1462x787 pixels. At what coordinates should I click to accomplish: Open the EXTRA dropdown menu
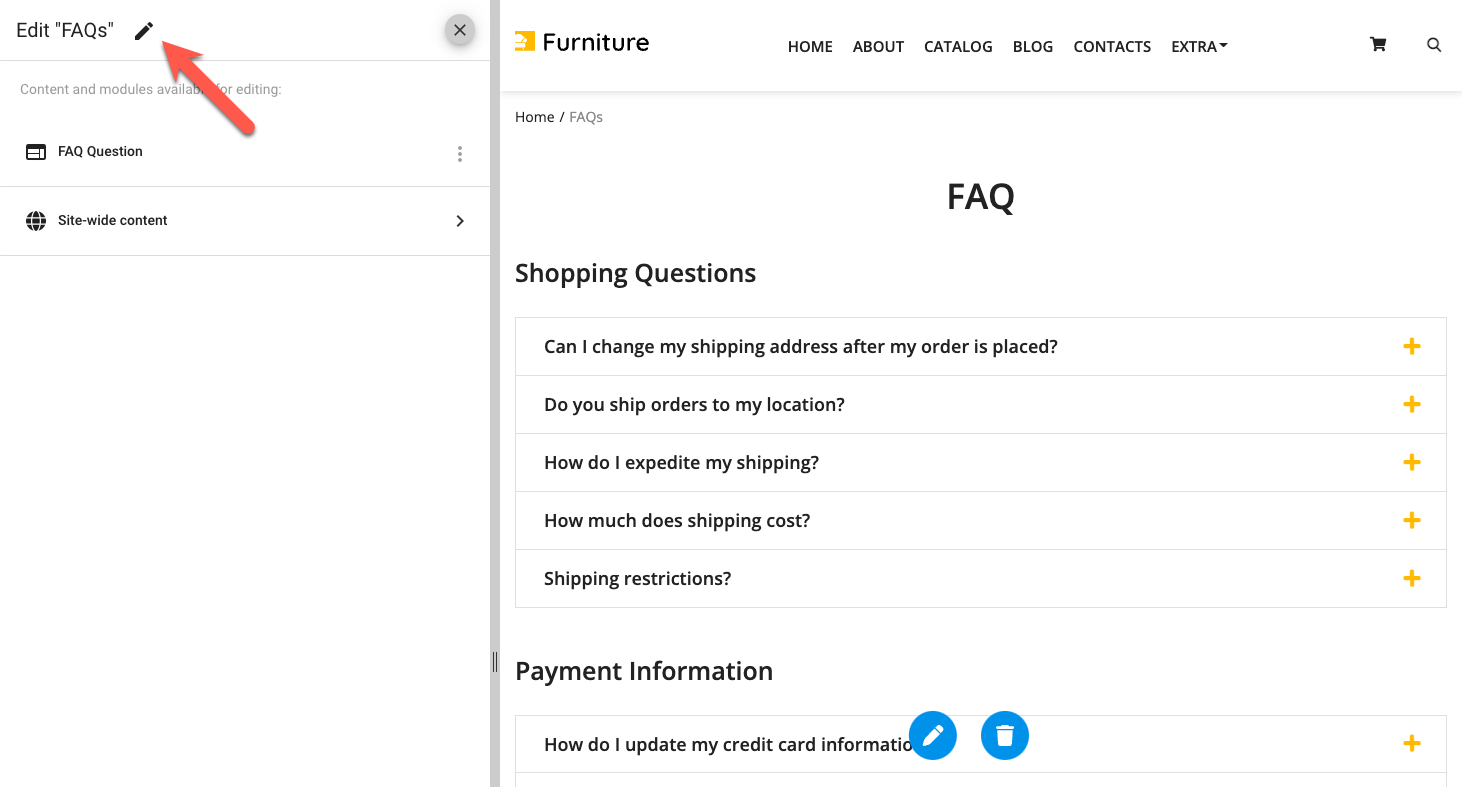pyautogui.click(x=1199, y=47)
